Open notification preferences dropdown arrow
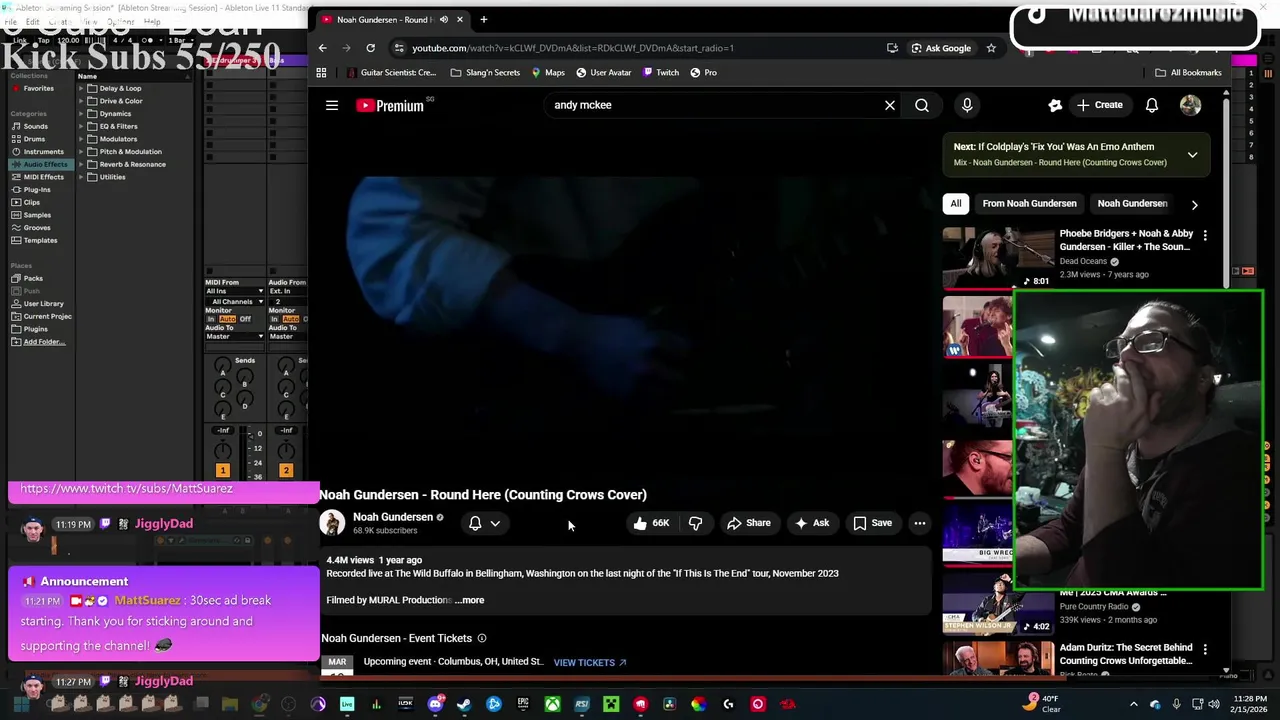 click(495, 523)
